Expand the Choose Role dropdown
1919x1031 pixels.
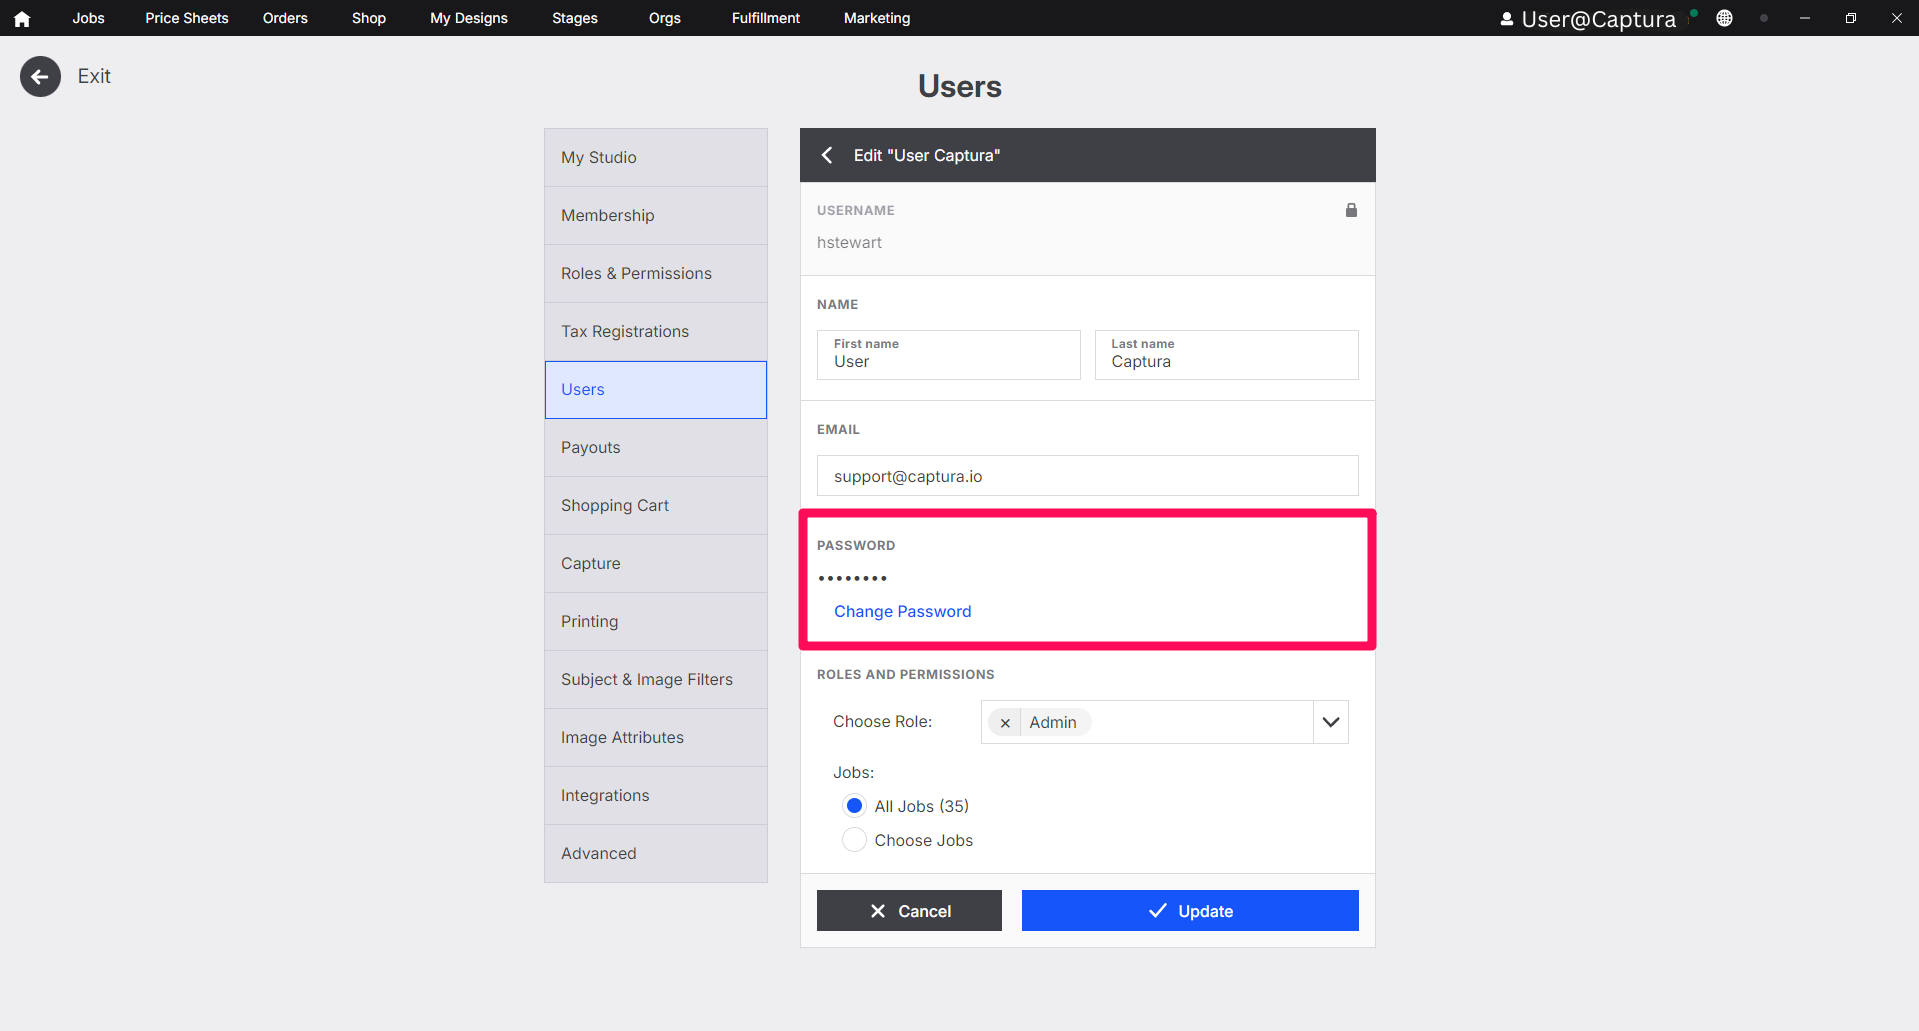point(1330,721)
